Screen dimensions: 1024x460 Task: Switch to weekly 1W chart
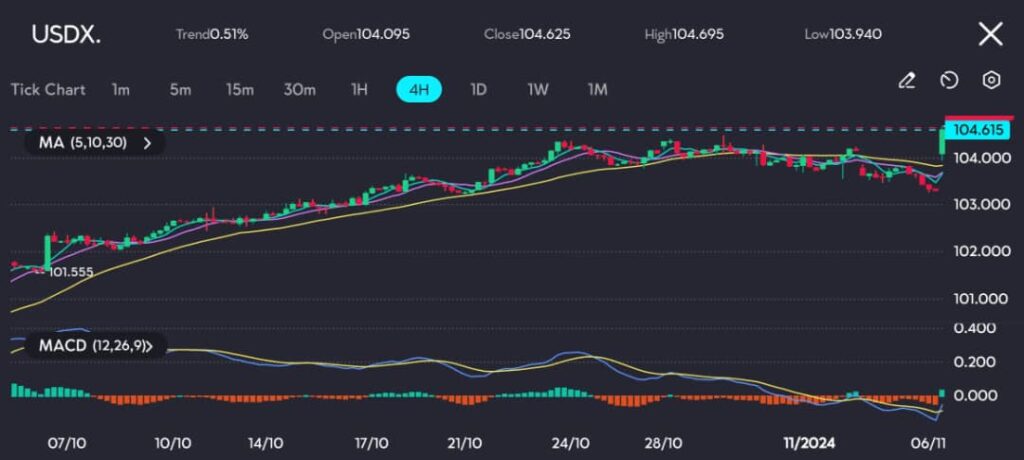[x=538, y=89]
